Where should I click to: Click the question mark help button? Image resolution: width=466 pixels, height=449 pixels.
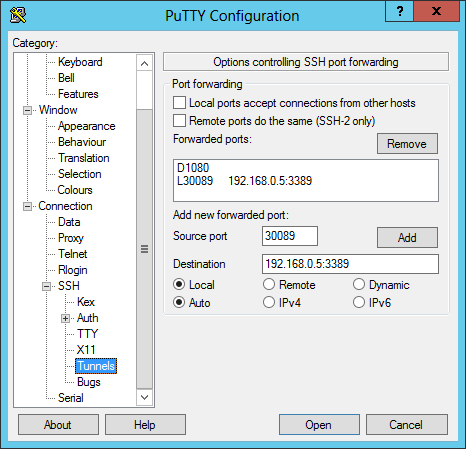pos(399,11)
